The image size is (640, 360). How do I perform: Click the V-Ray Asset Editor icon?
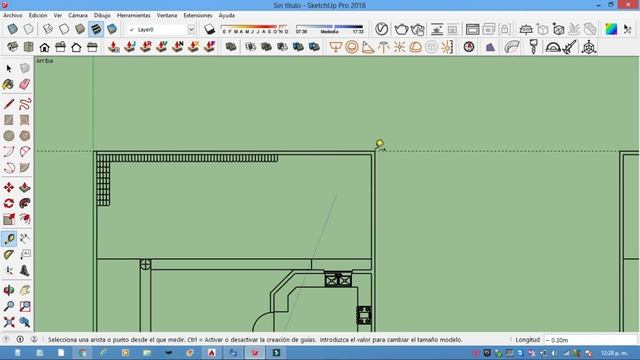[x=382, y=29]
